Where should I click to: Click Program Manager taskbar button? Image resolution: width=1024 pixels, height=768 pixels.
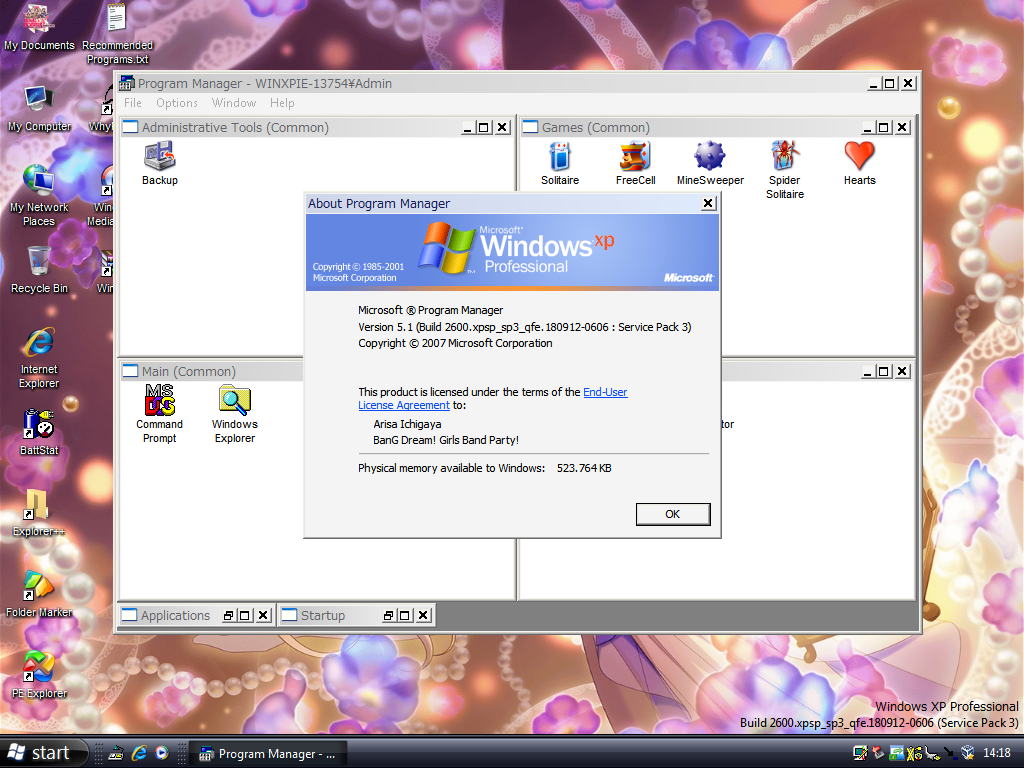click(x=270, y=754)
